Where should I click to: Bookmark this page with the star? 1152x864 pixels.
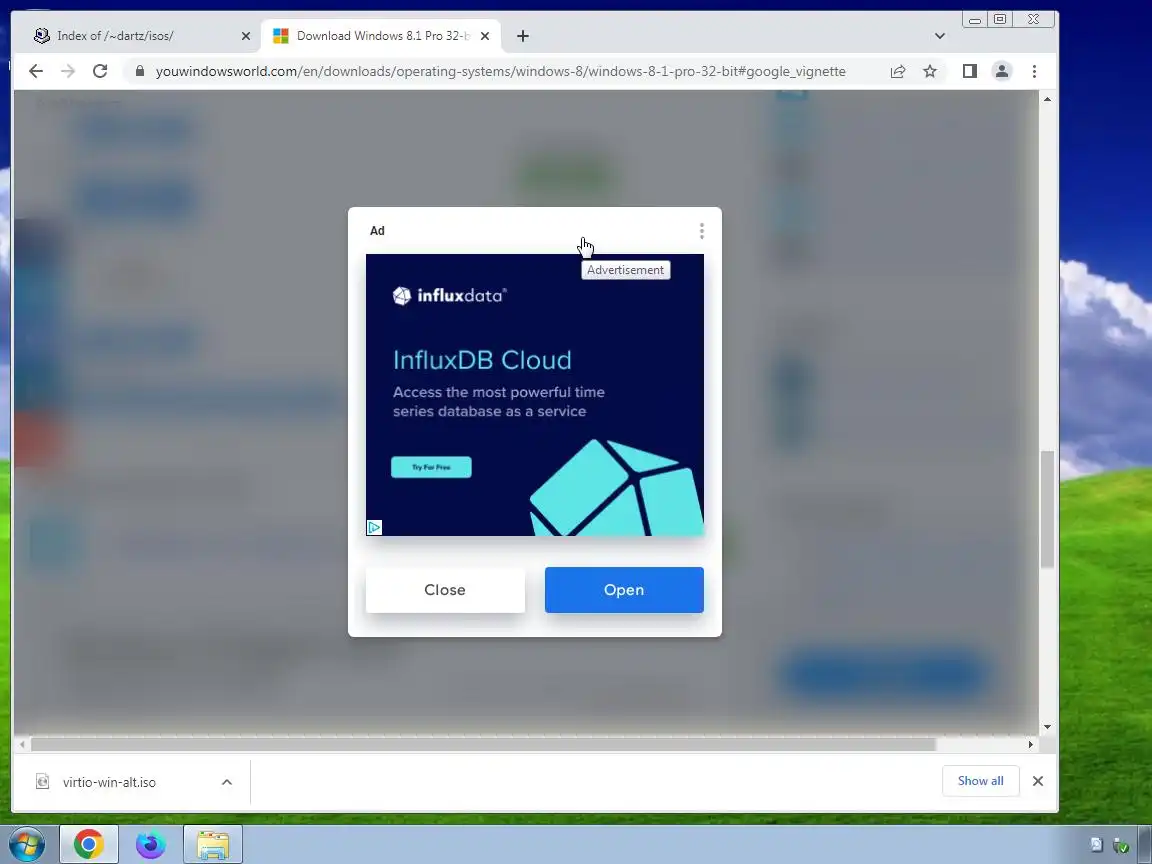[x=930, y=71]
